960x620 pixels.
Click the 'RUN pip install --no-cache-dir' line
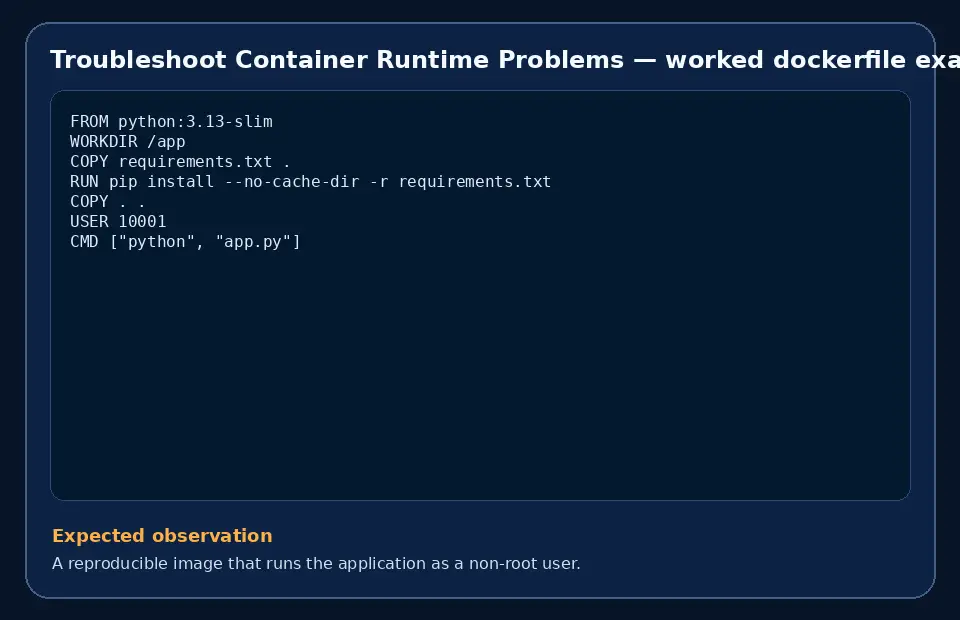click(x=310, y=182)
